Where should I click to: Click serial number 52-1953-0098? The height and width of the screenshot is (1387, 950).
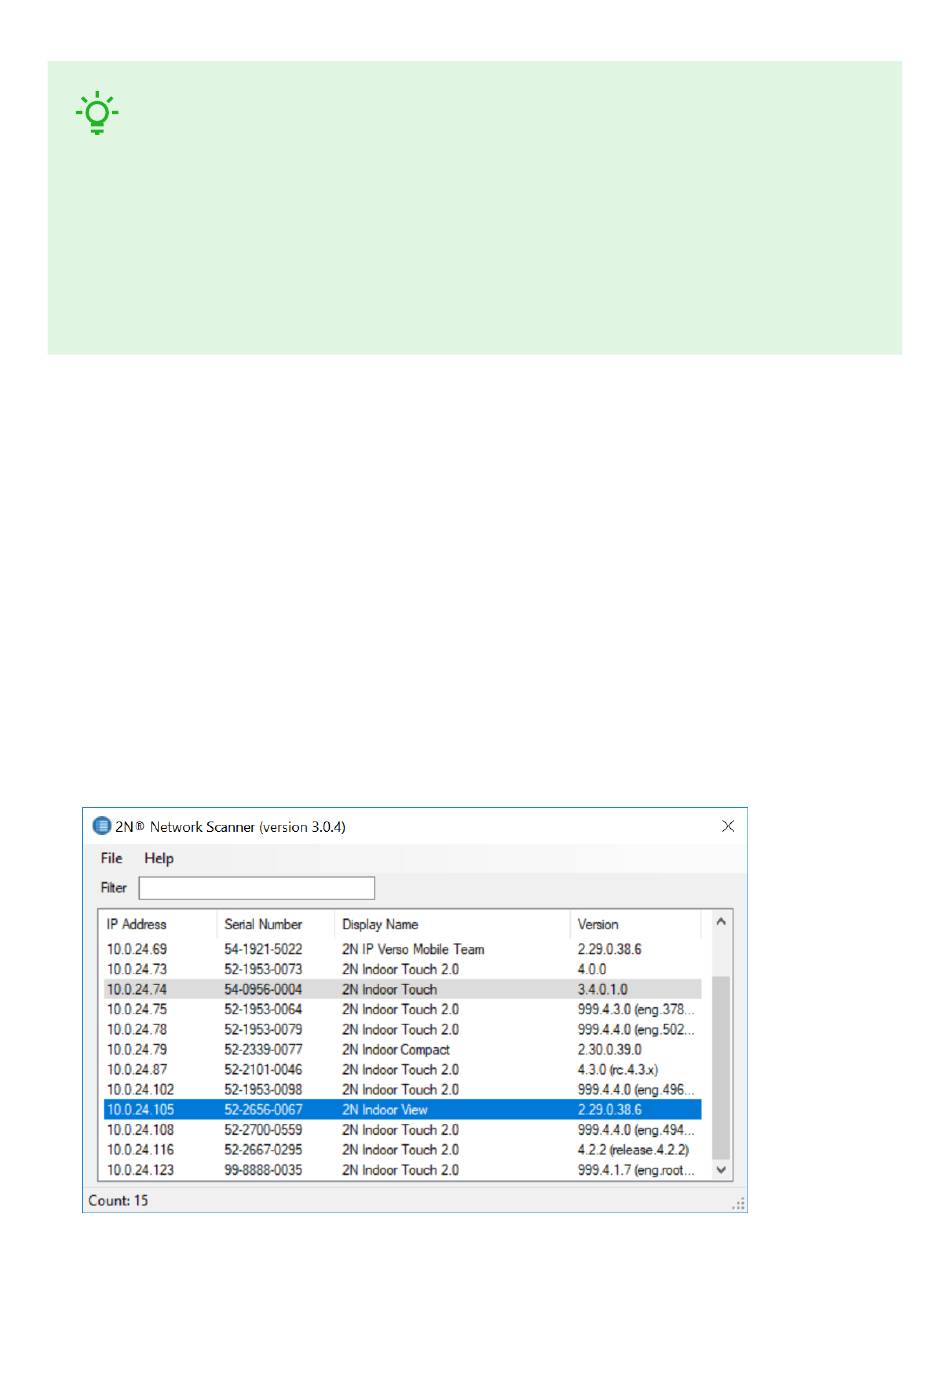[263, 1089]
